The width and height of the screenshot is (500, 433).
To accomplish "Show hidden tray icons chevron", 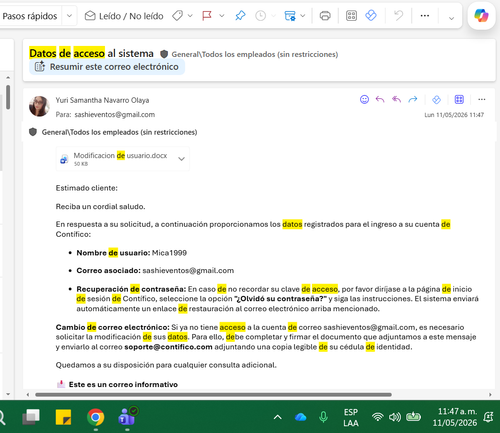I will (x=278, y=417).
